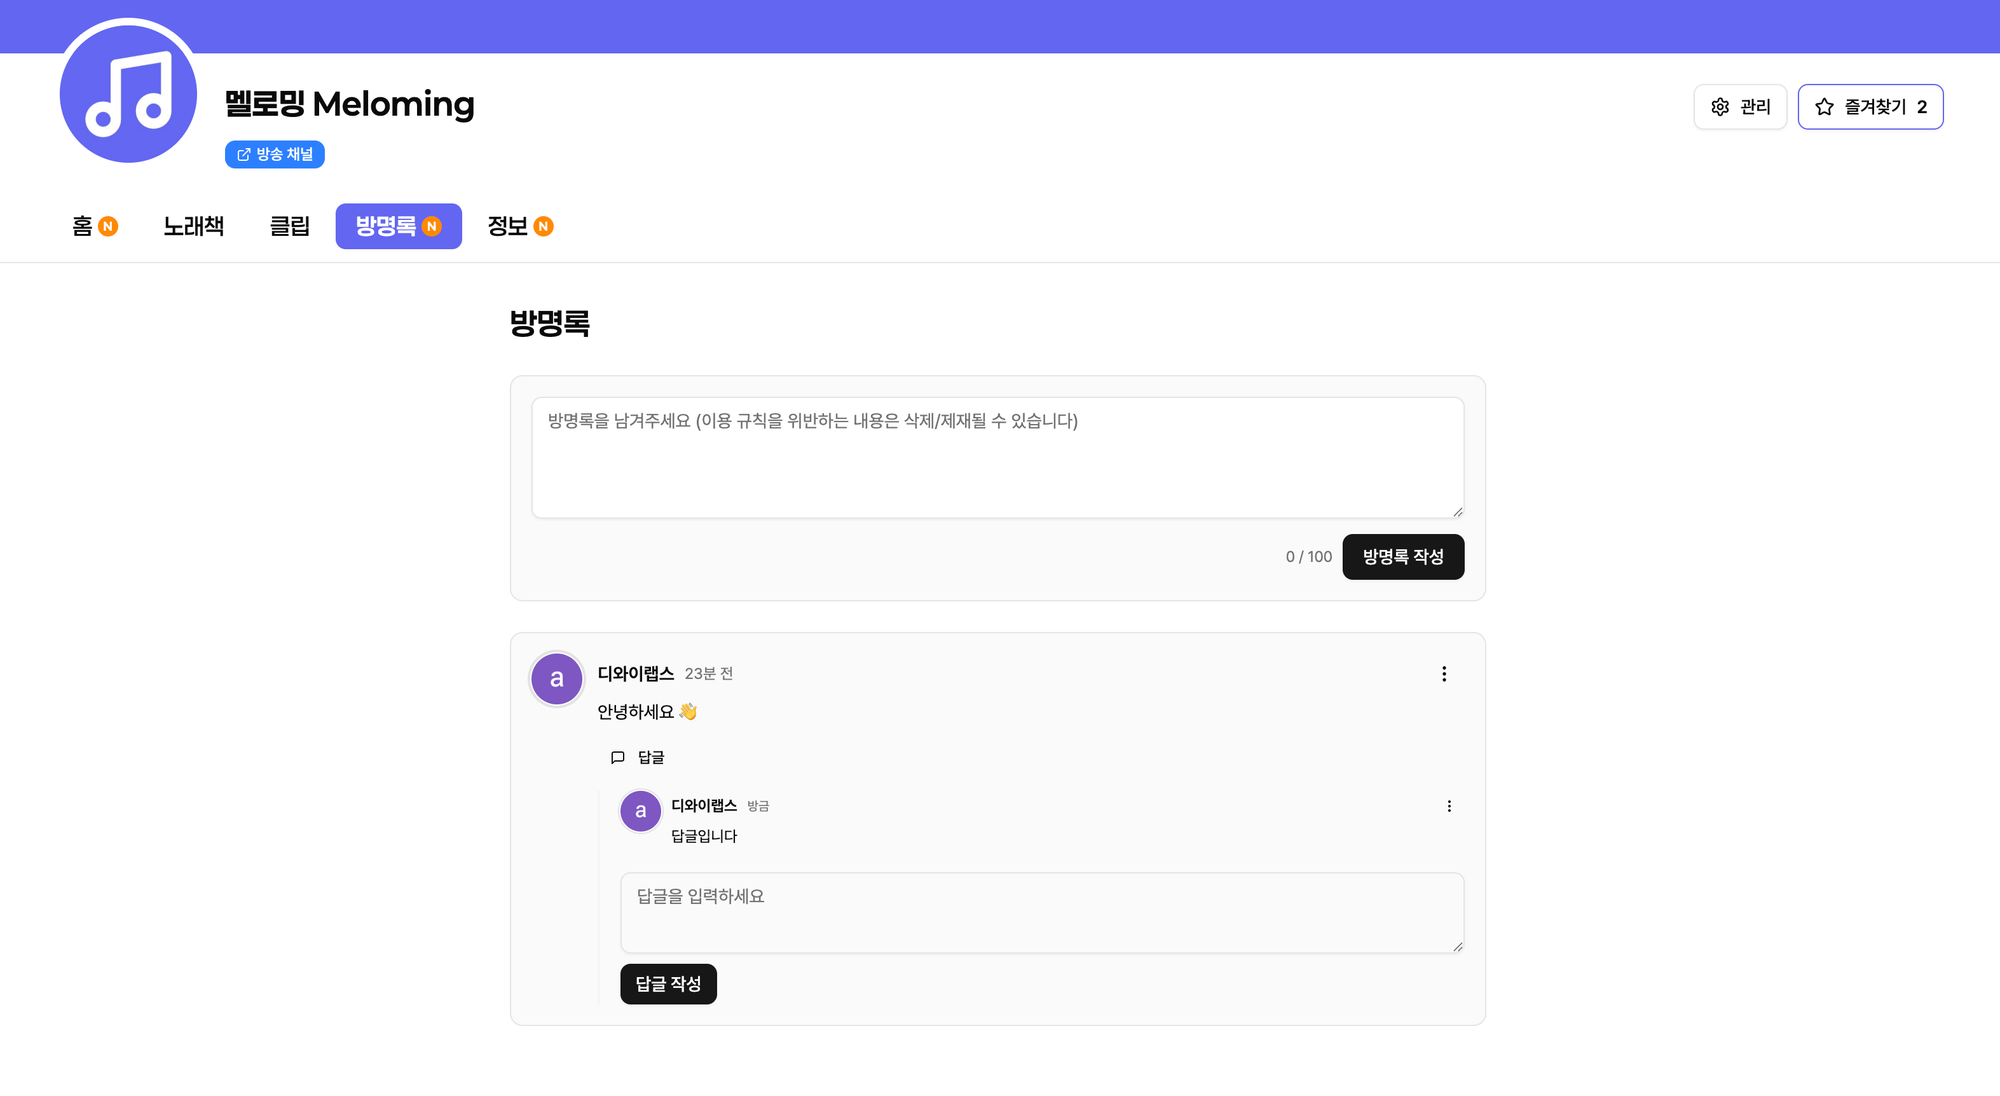Open the 방송 채널 external link badge
2000x1096 pixels.
click(x=275, y=154)
